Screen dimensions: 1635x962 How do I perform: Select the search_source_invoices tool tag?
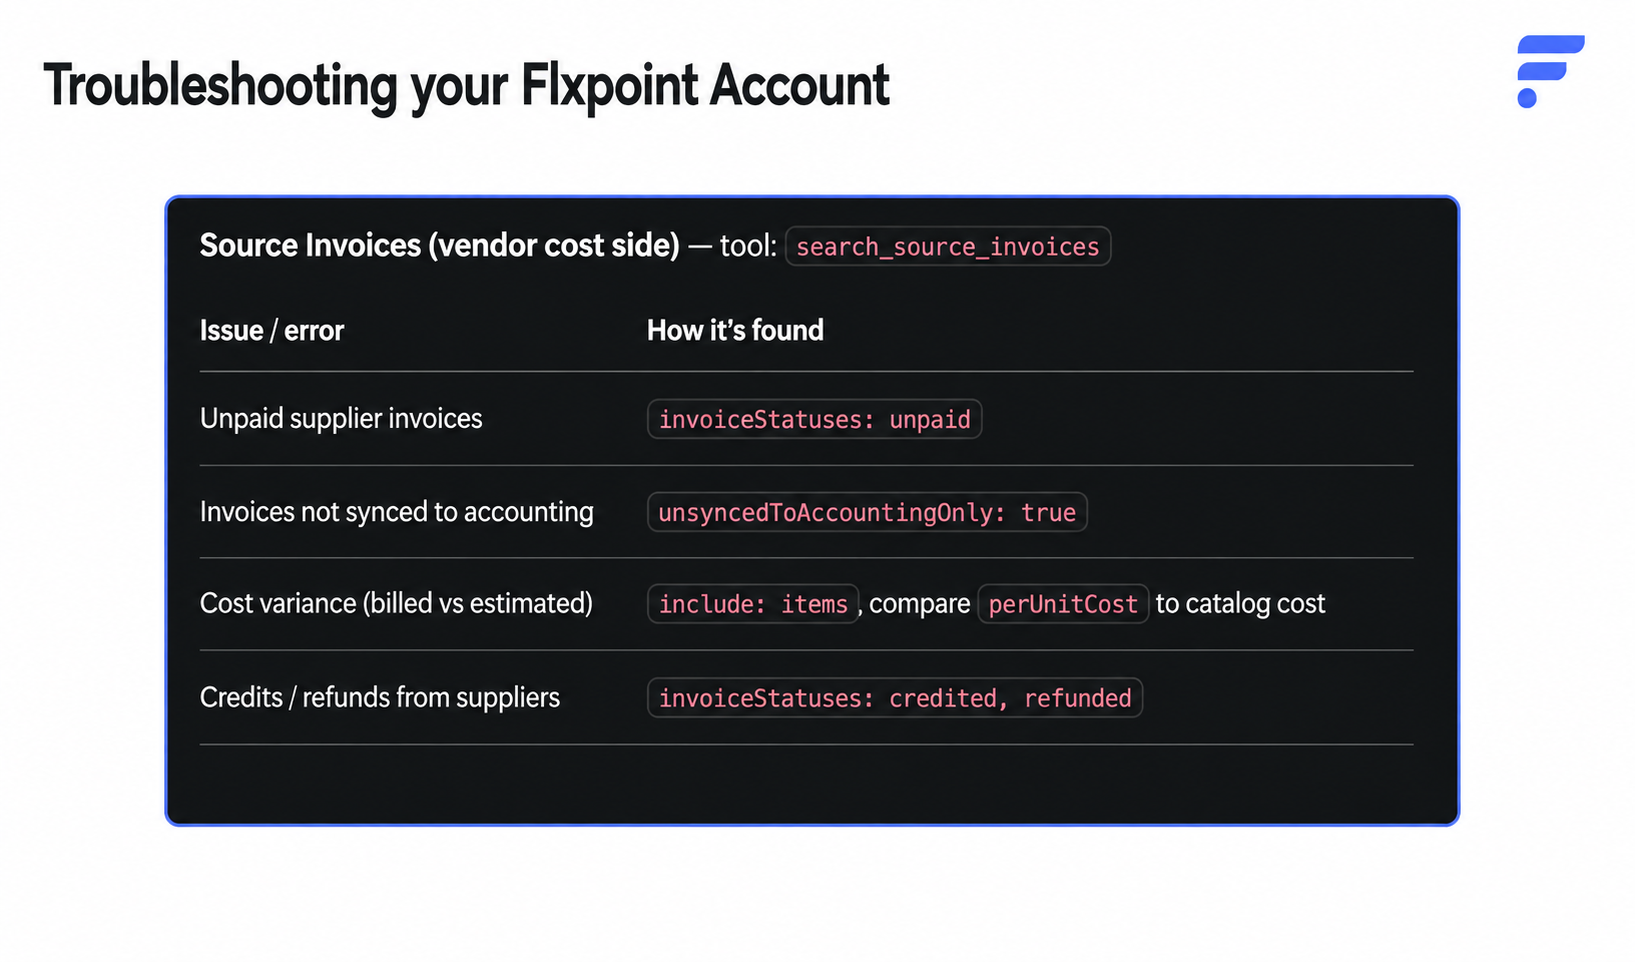pos(947,246)
